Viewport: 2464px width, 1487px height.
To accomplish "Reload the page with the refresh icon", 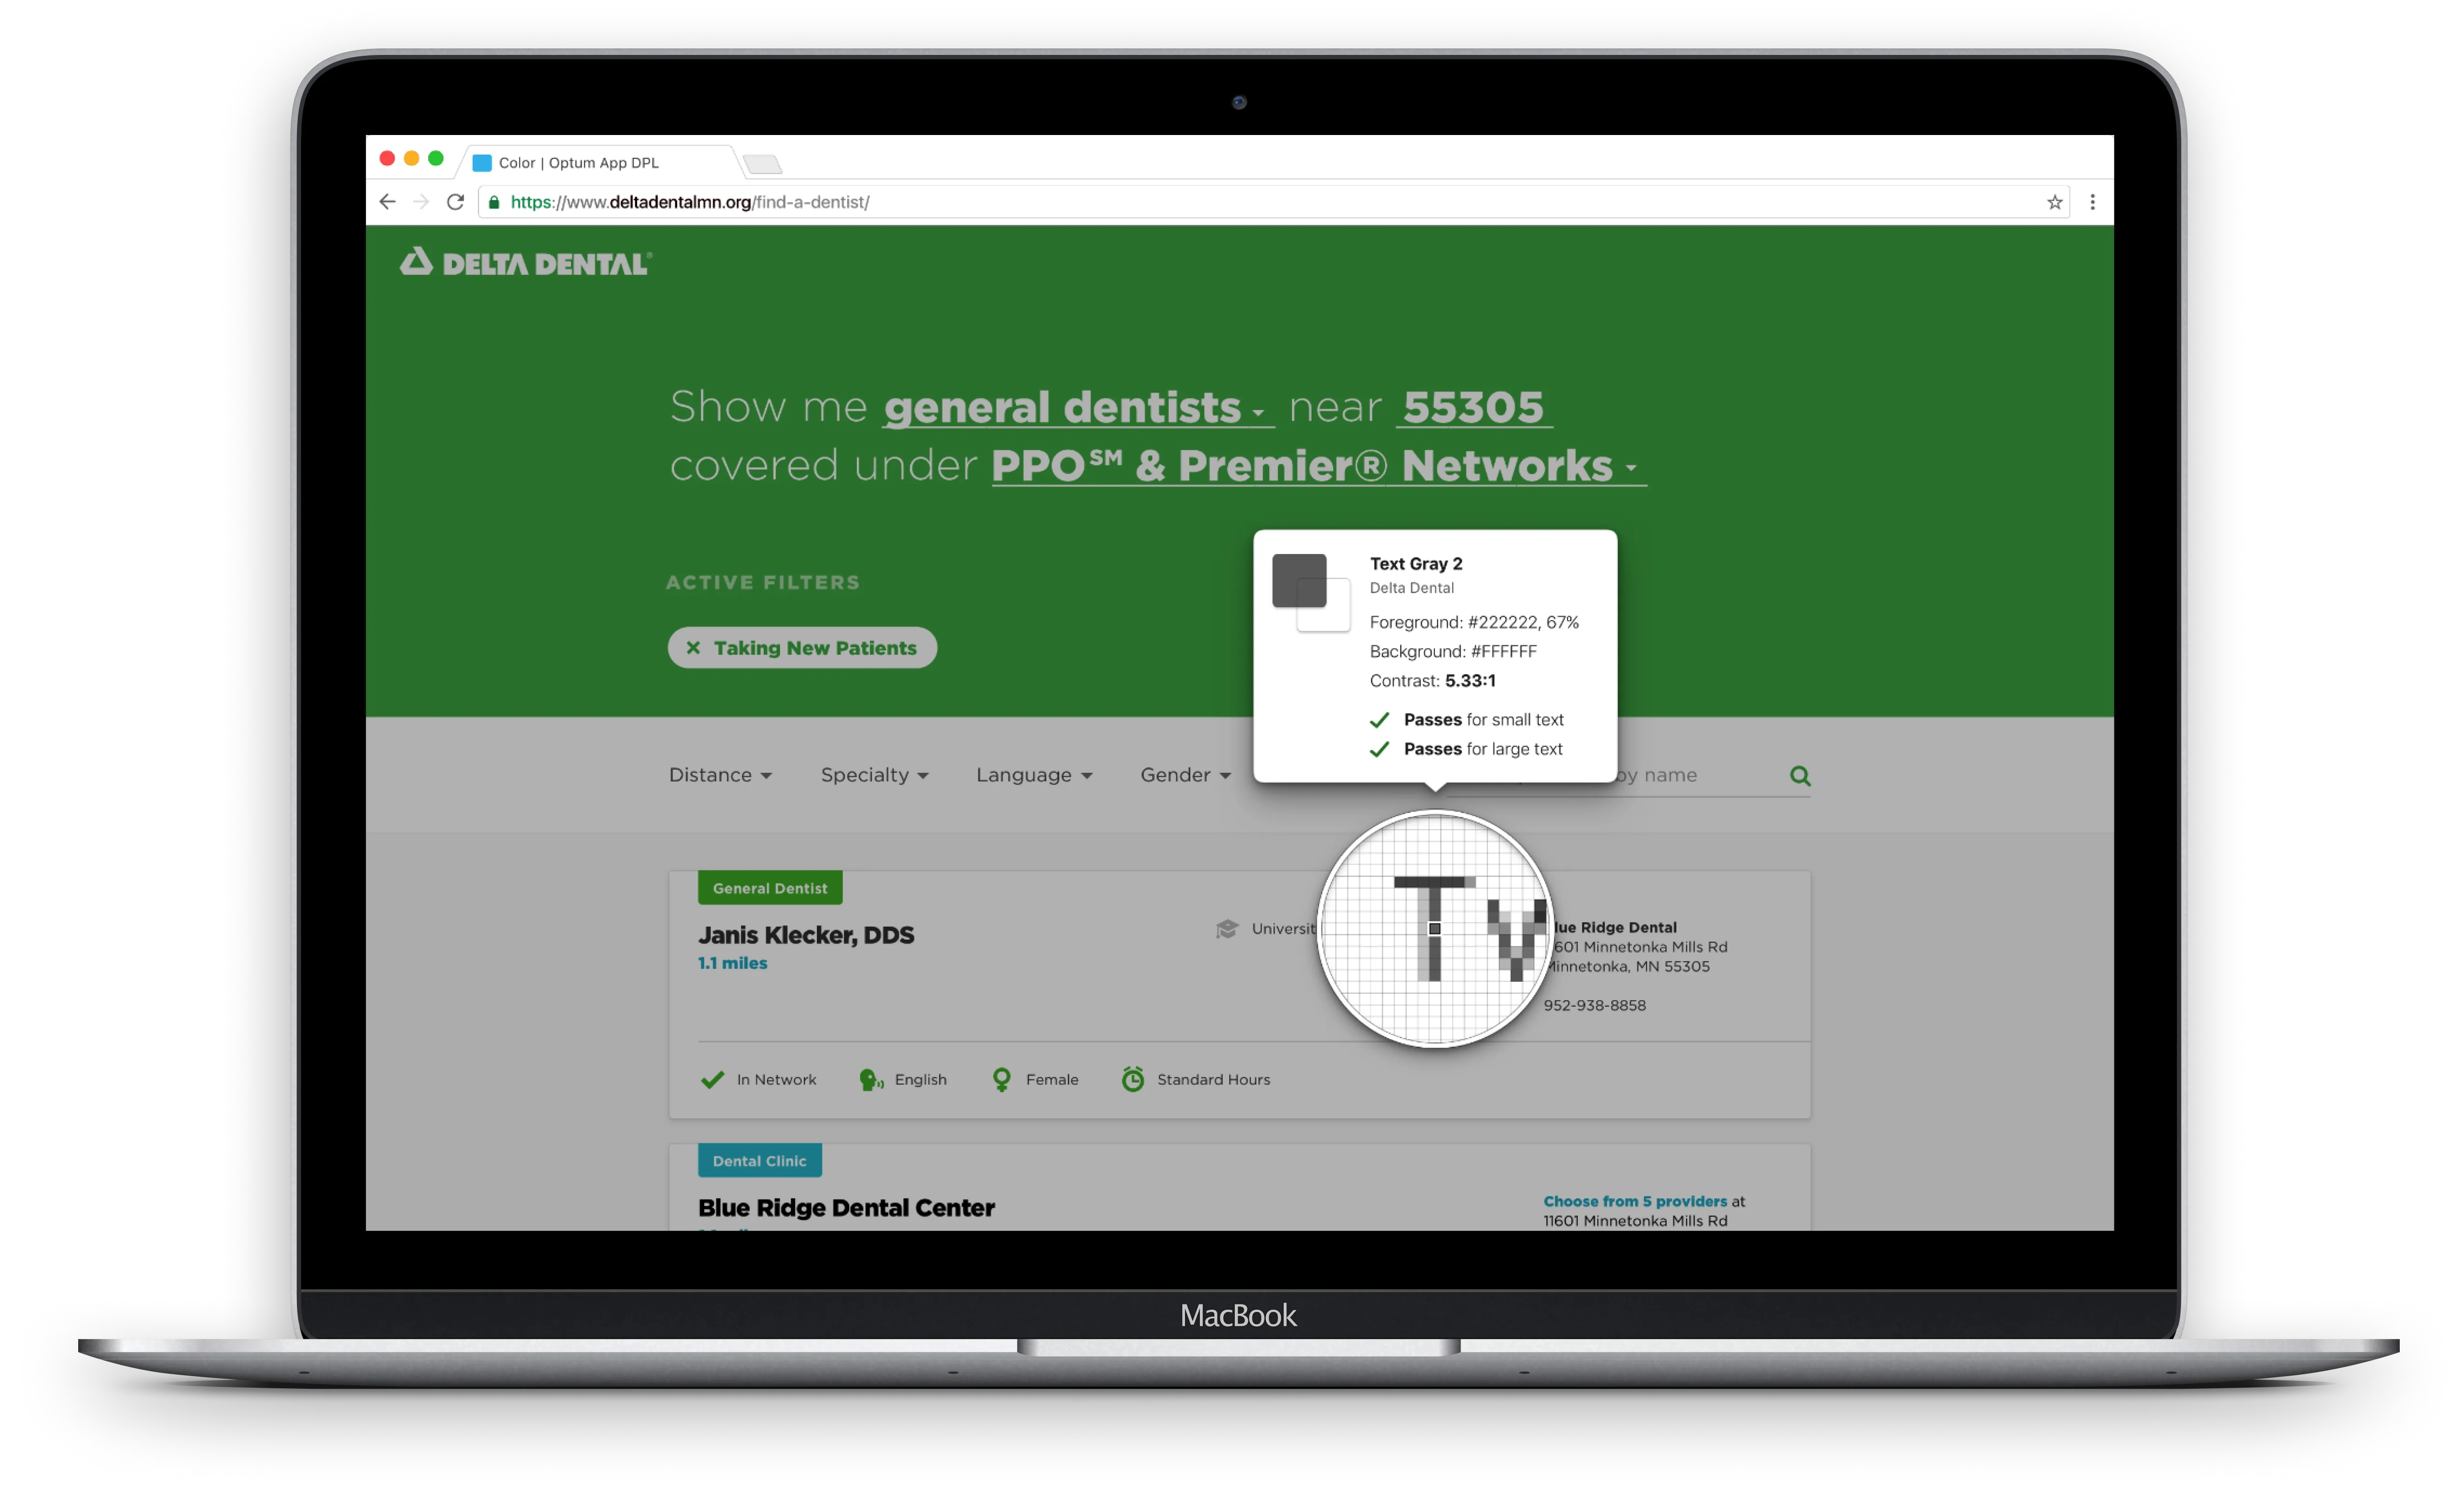I will (455, 202).
